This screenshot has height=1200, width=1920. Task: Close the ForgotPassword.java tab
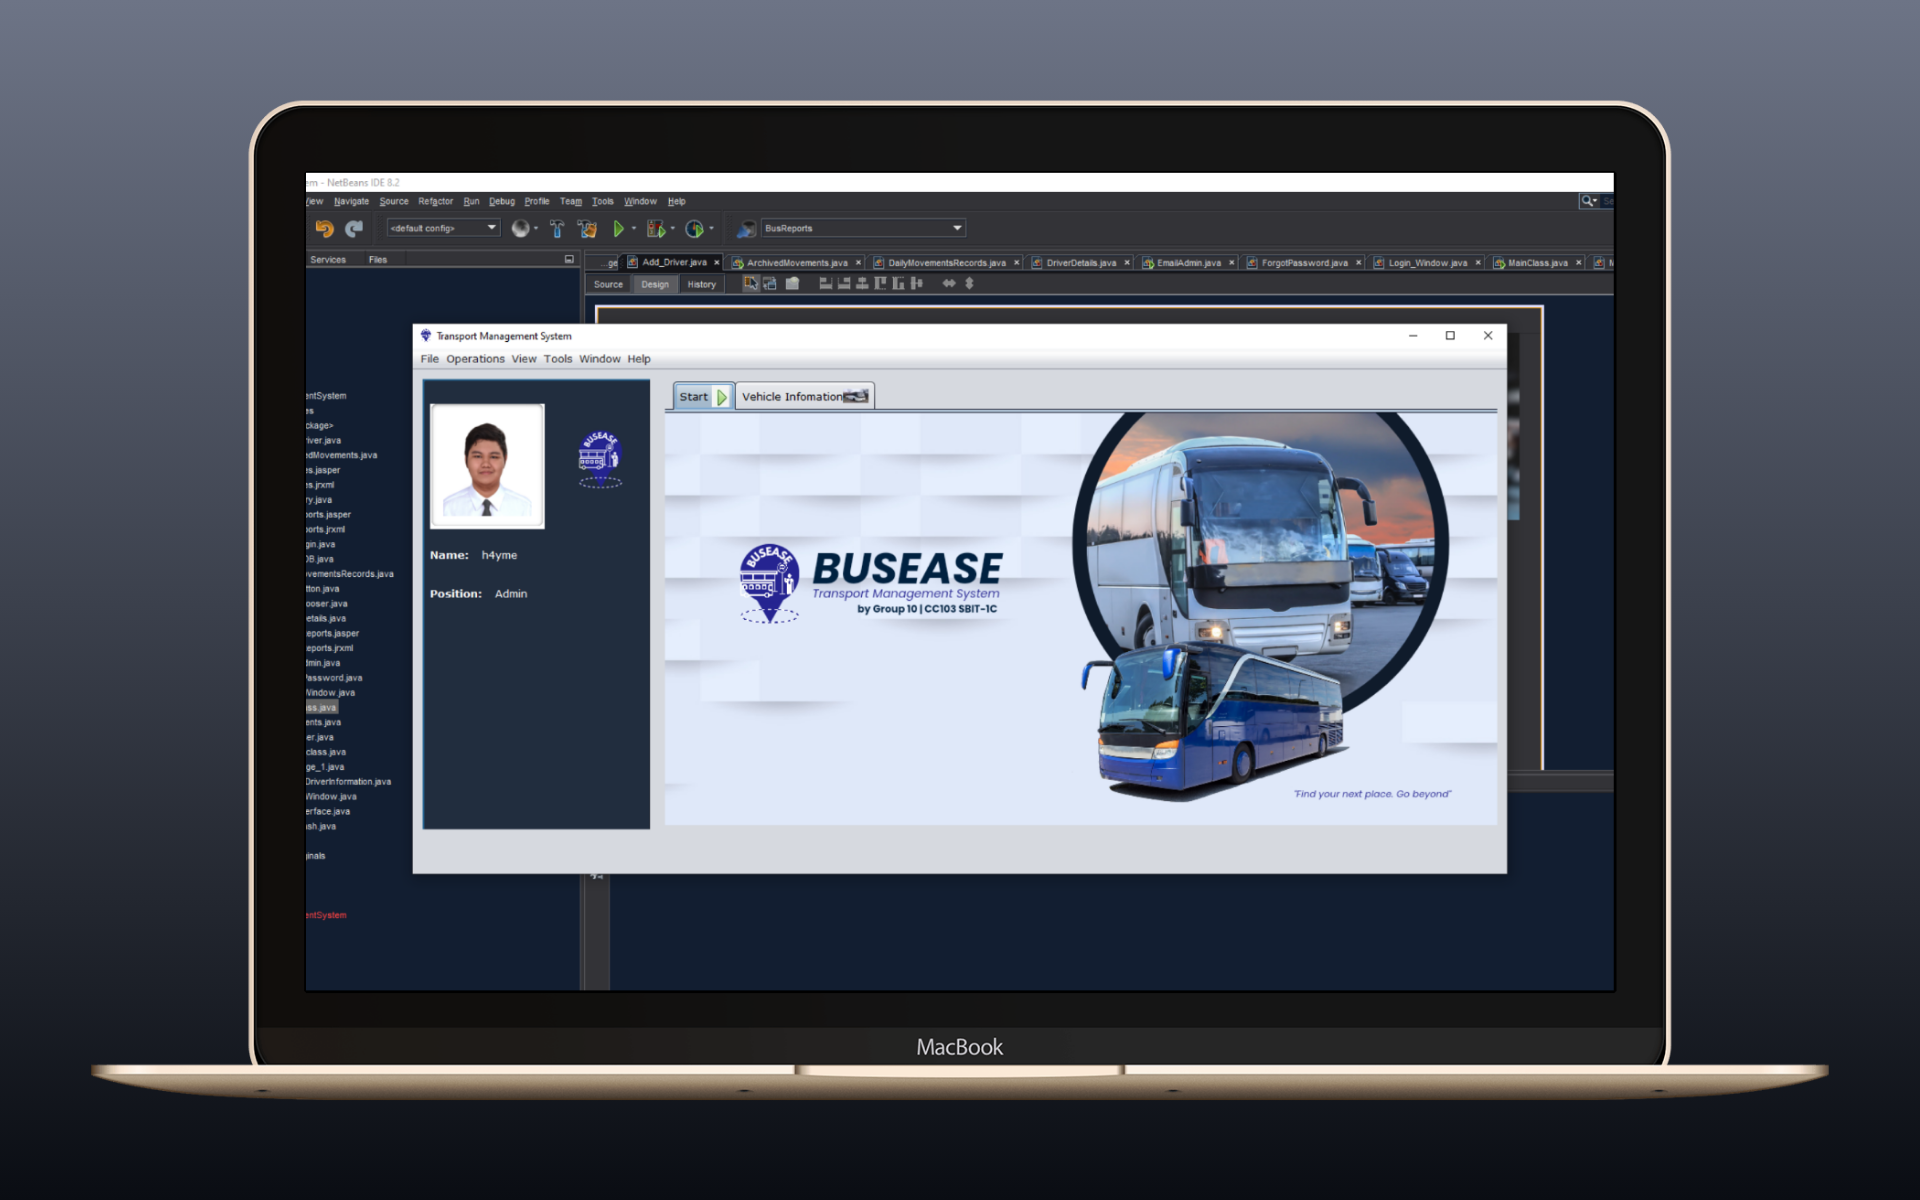tap(1359, 263)
